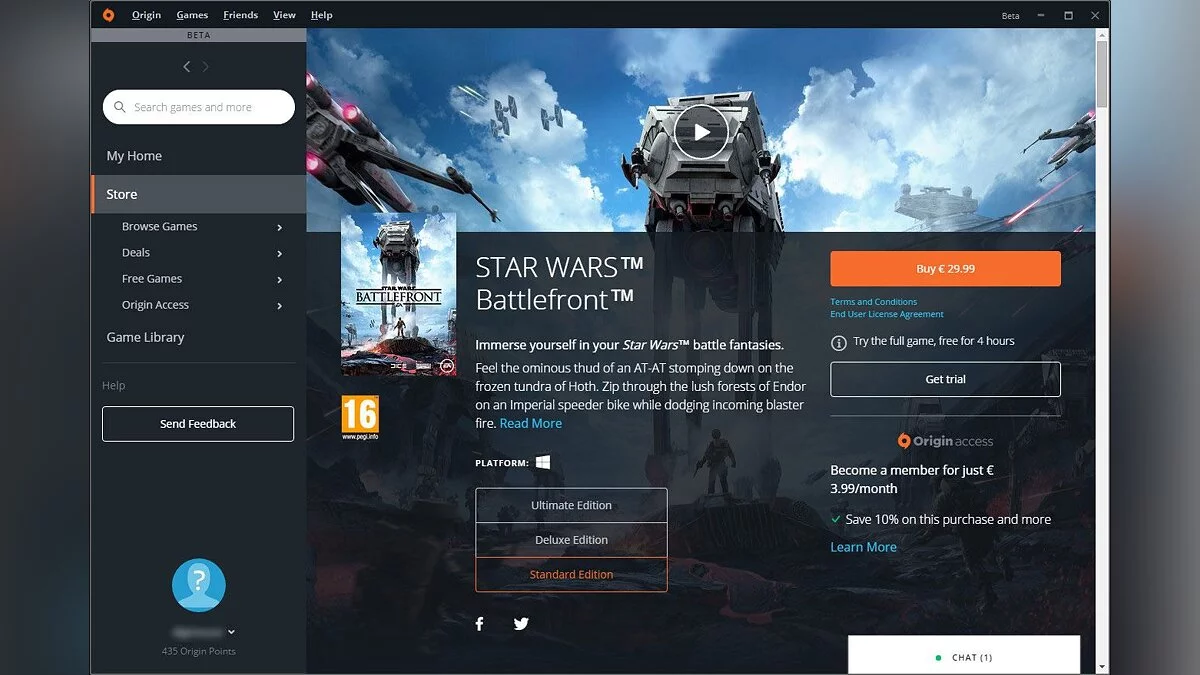The width and height of the screenshot is (1200, 675).
Task: Open Terms and Conditions link
Action: coord(873,302)
